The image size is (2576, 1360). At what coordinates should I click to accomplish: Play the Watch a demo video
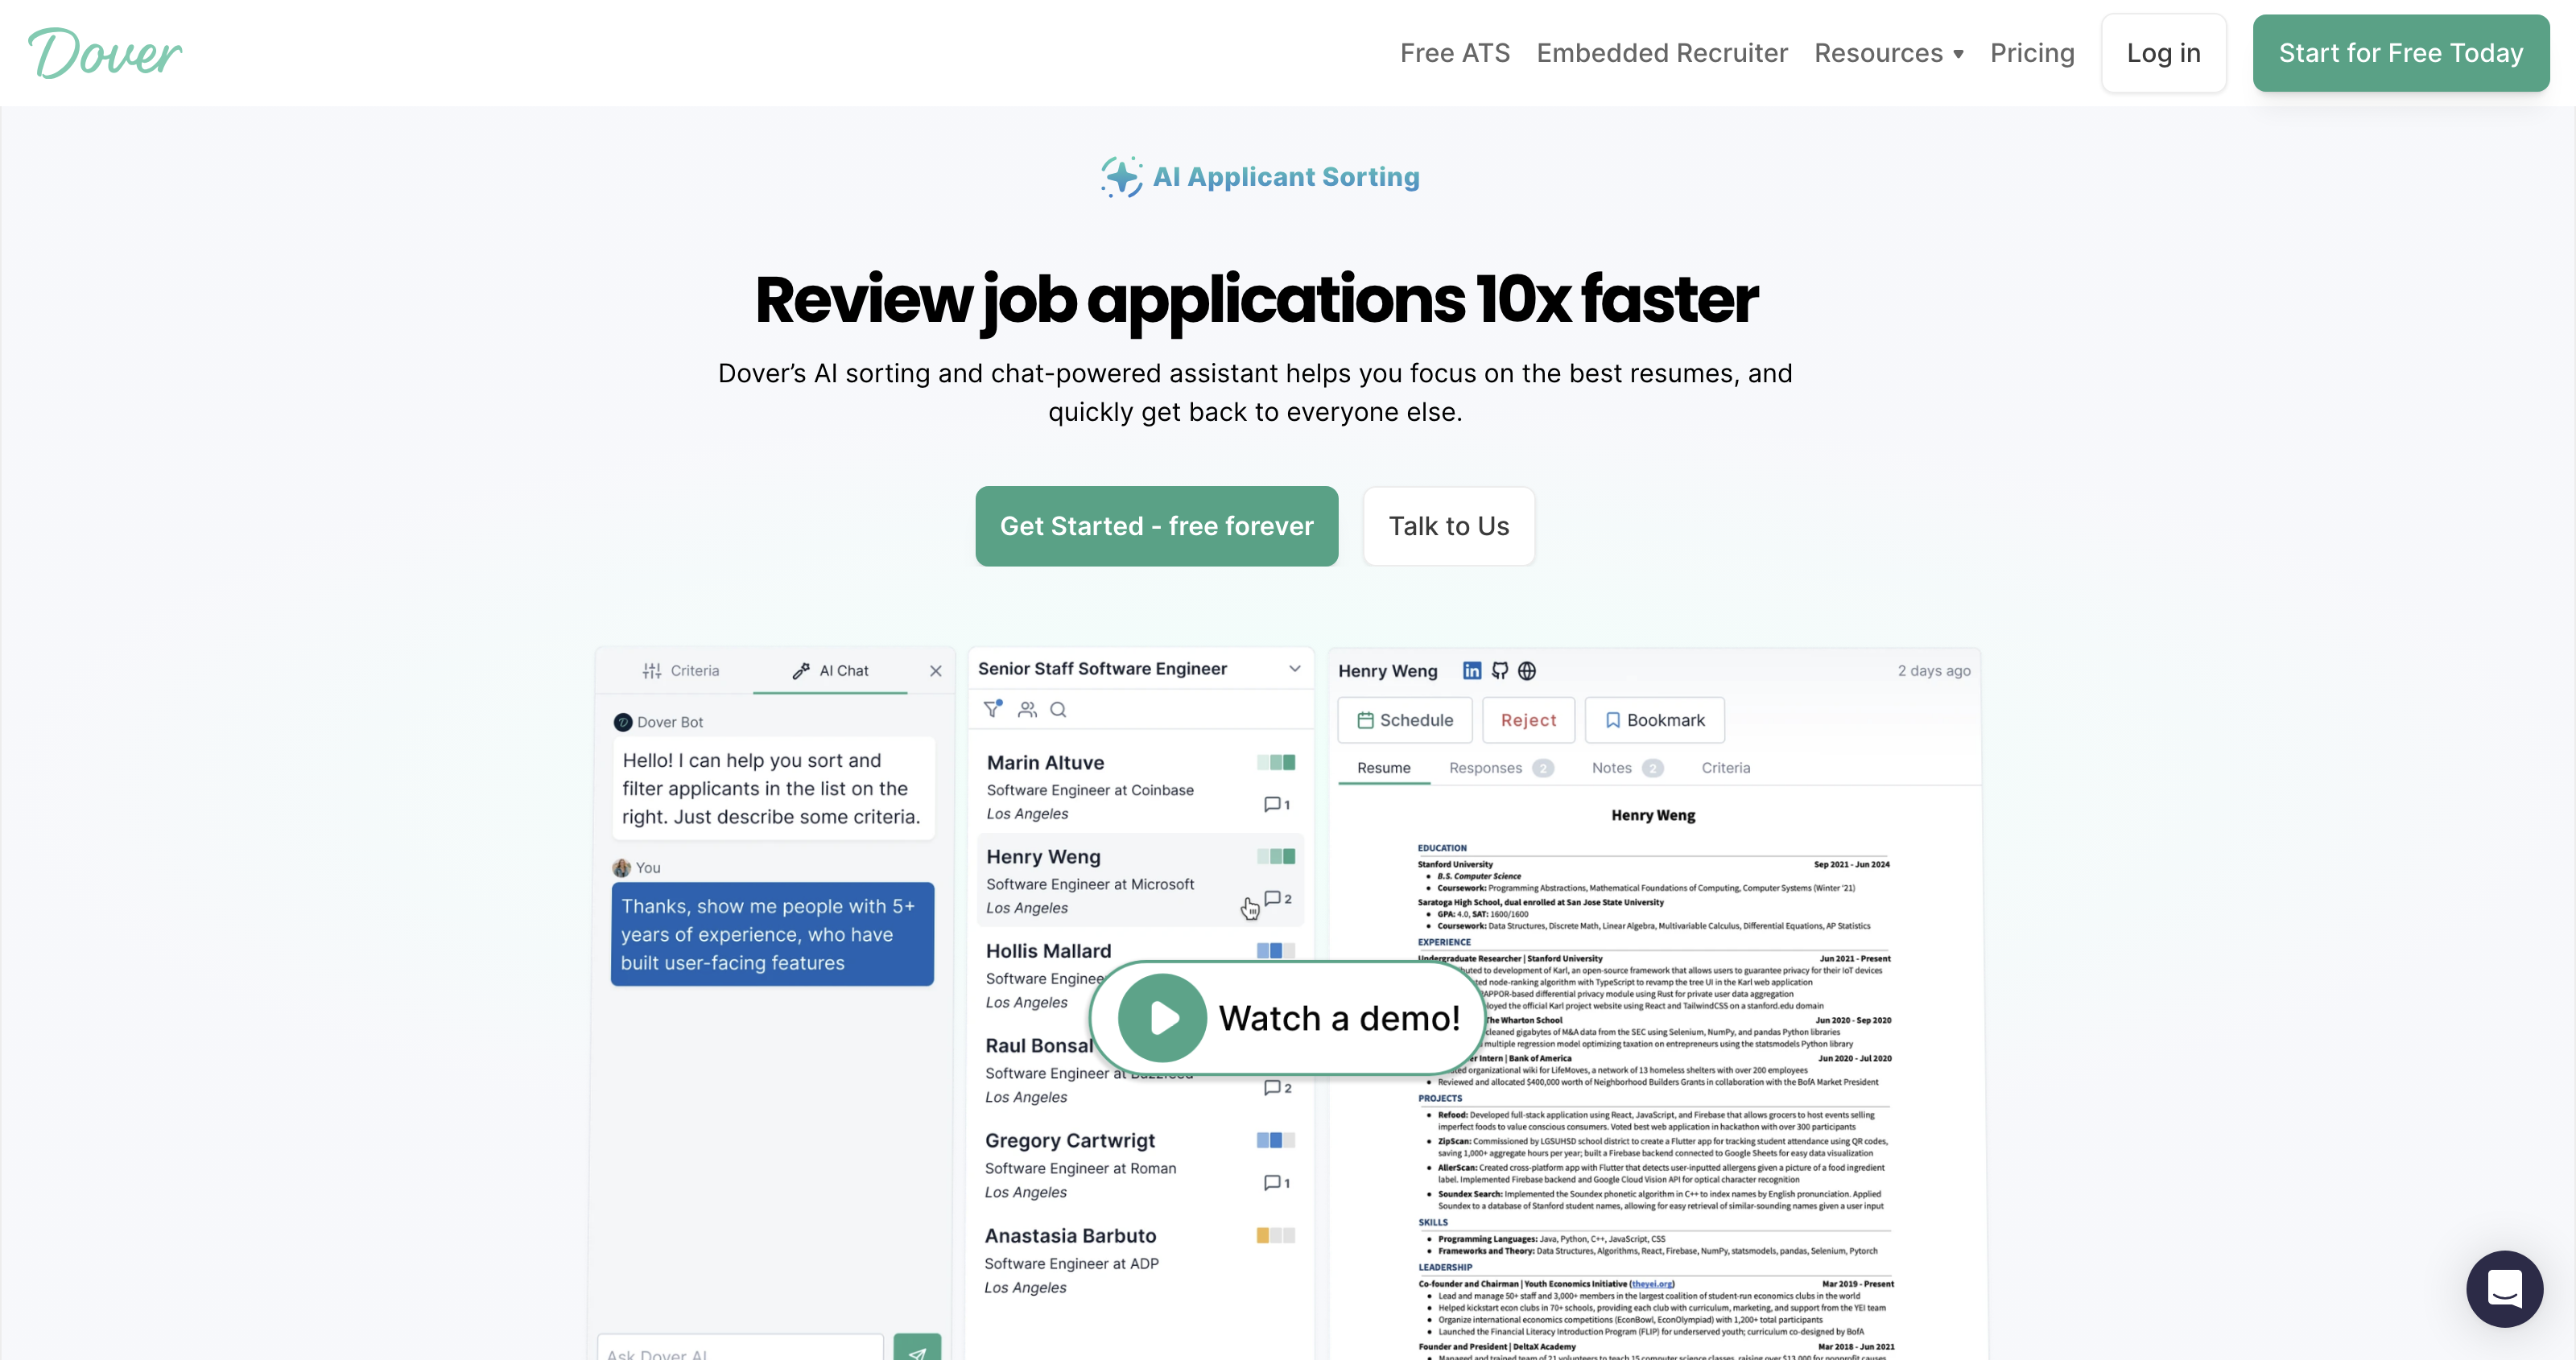point(1287,1018)
